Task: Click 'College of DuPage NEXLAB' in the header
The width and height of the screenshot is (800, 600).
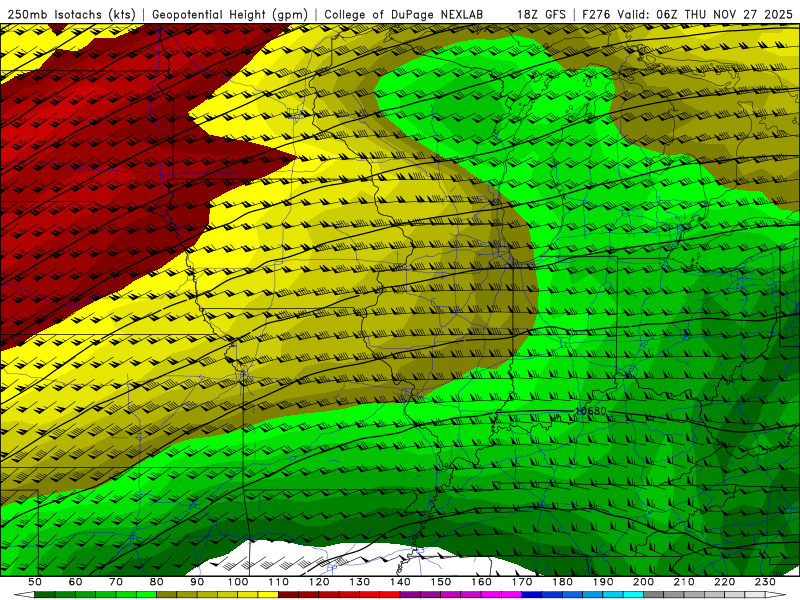Action: [403, 14]
